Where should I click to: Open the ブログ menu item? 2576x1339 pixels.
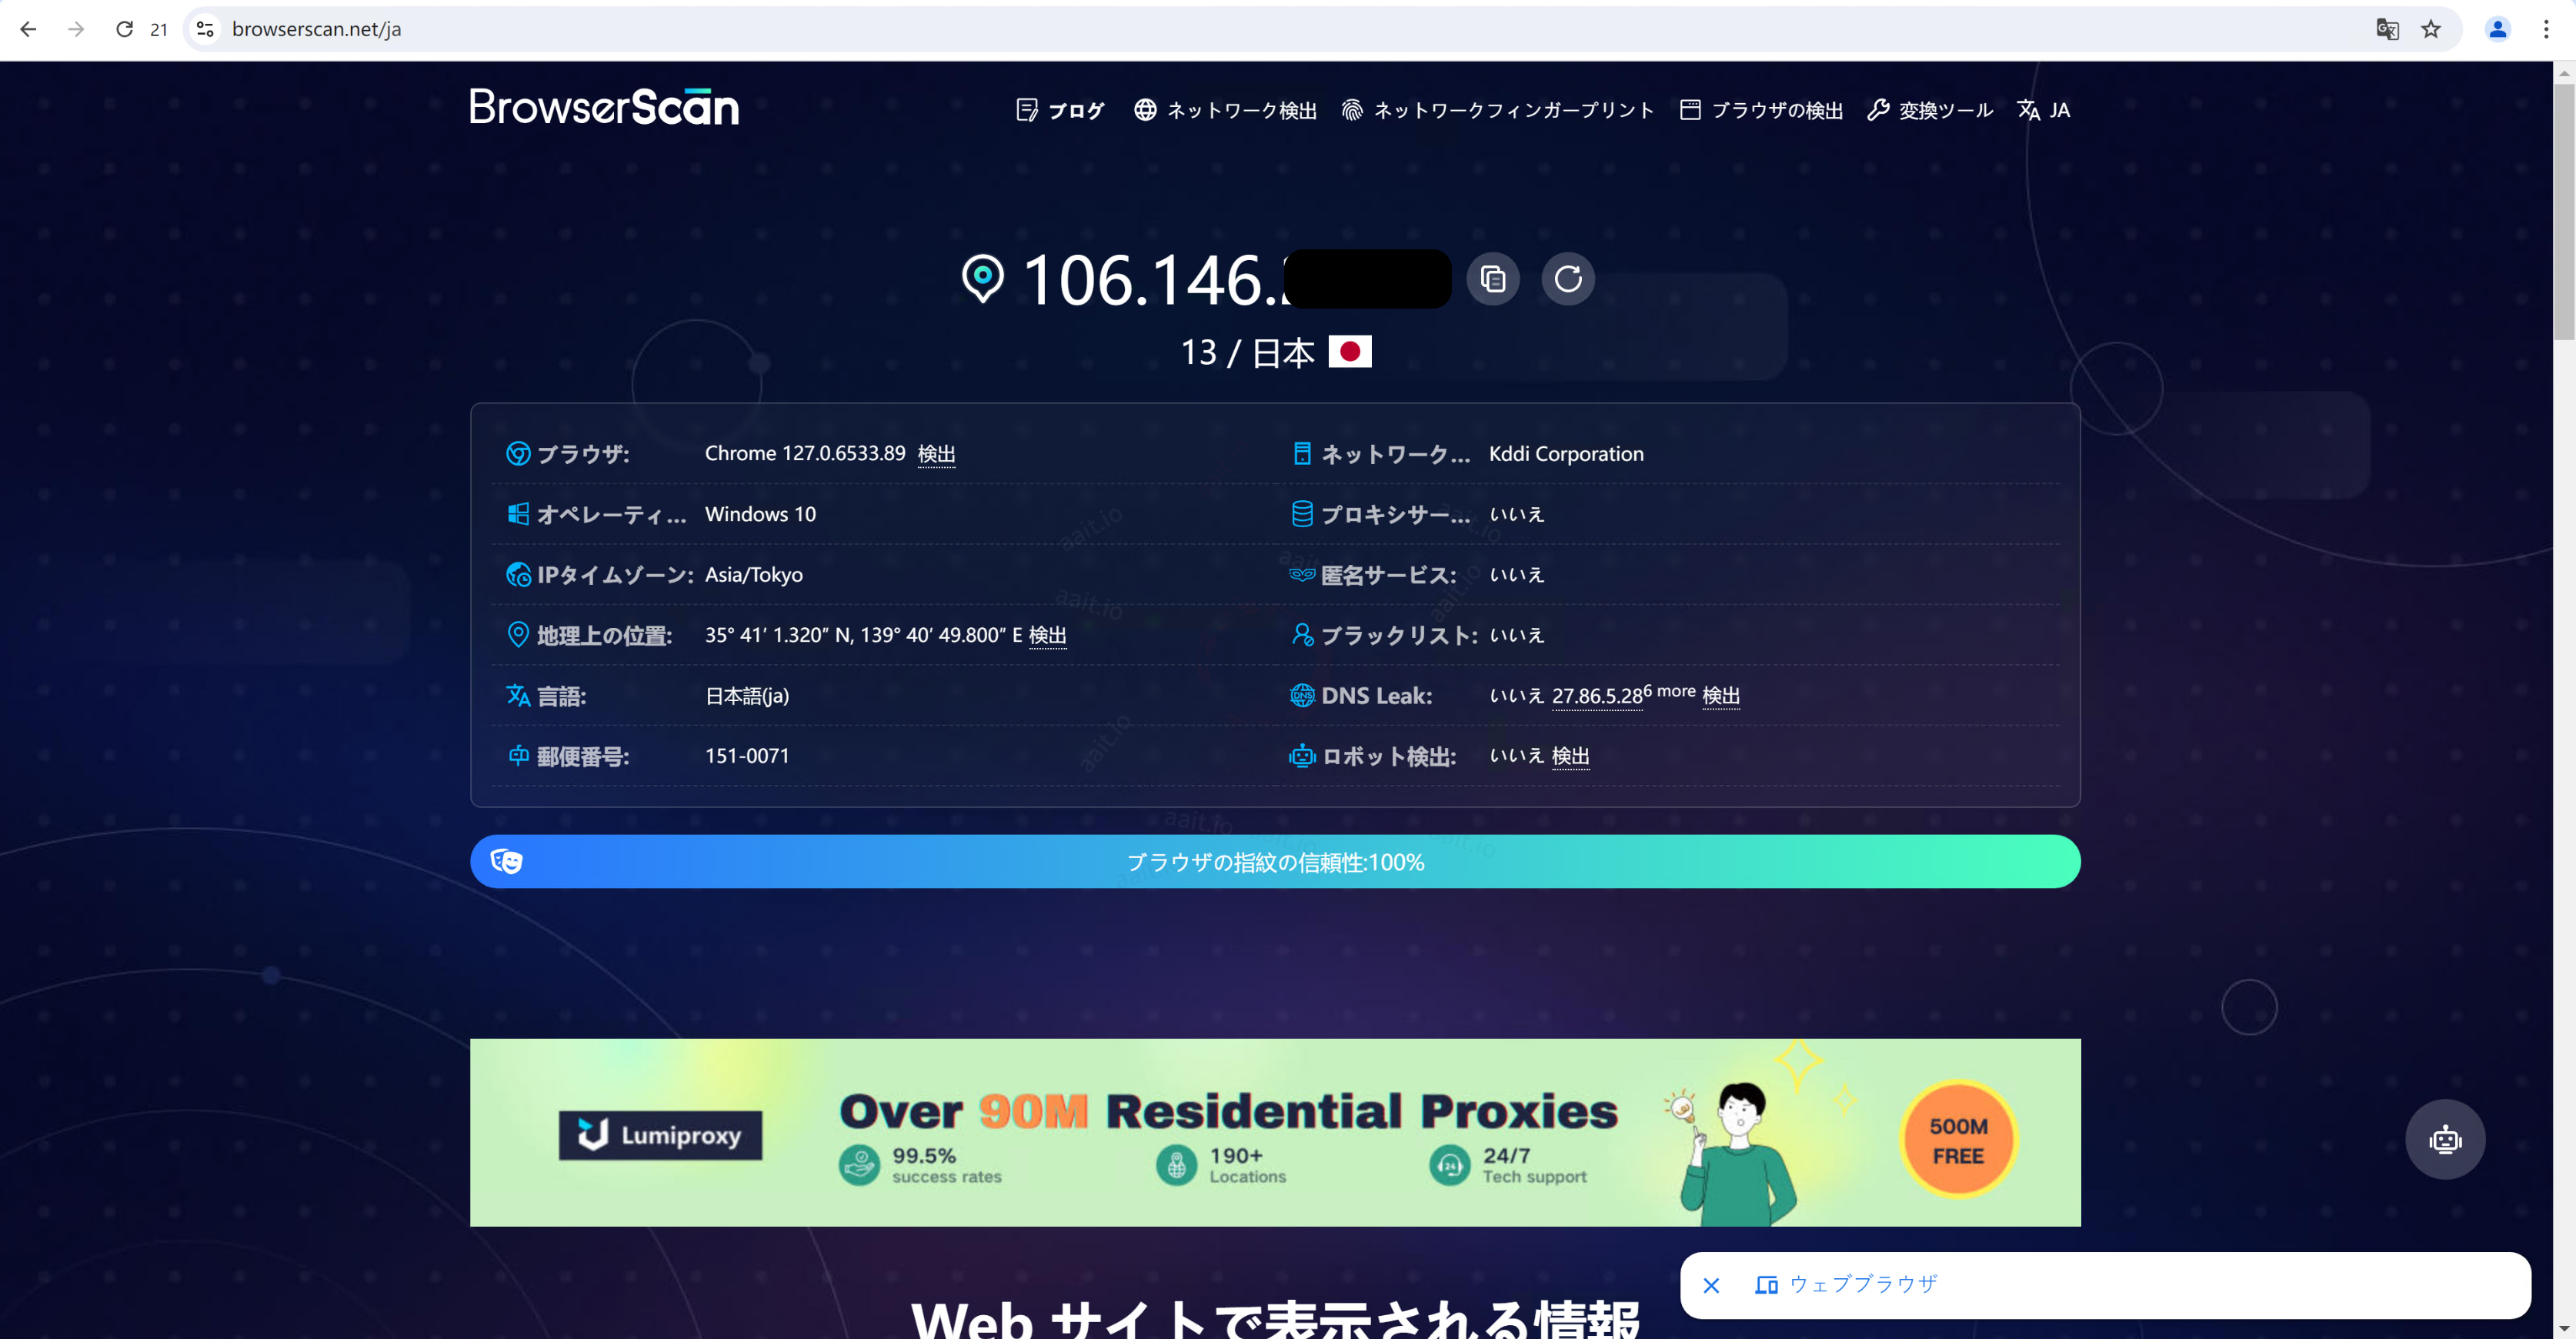(x=1060, y=110)
